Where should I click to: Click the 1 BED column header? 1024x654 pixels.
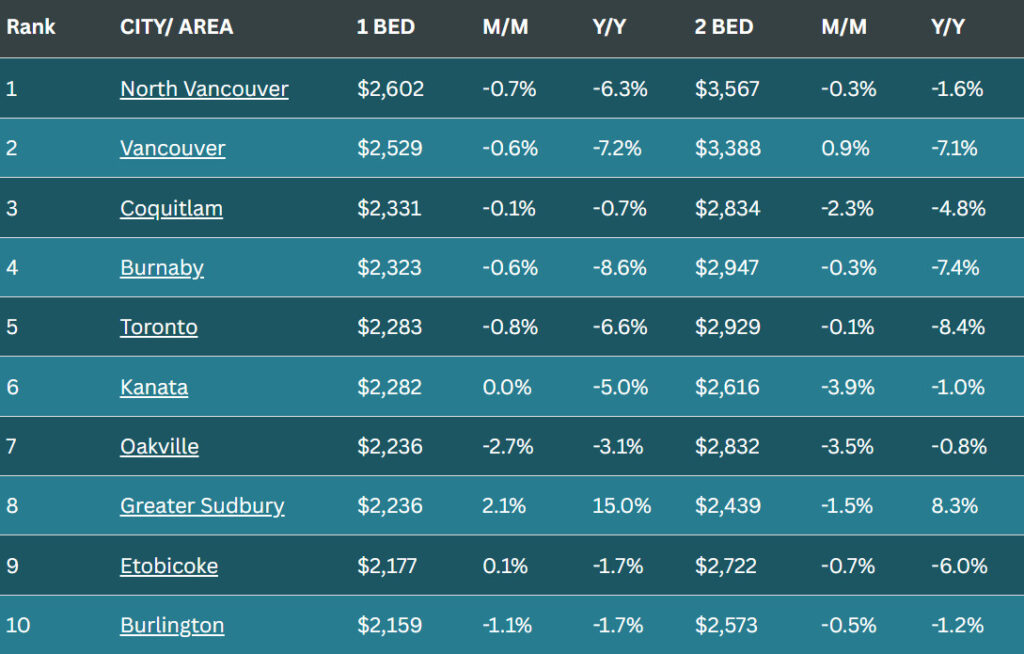pos(385,27)
